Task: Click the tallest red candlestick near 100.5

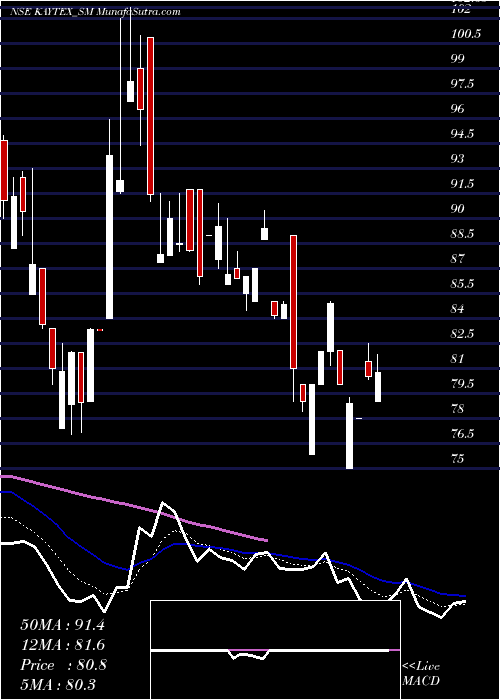Action: (150, 116)
